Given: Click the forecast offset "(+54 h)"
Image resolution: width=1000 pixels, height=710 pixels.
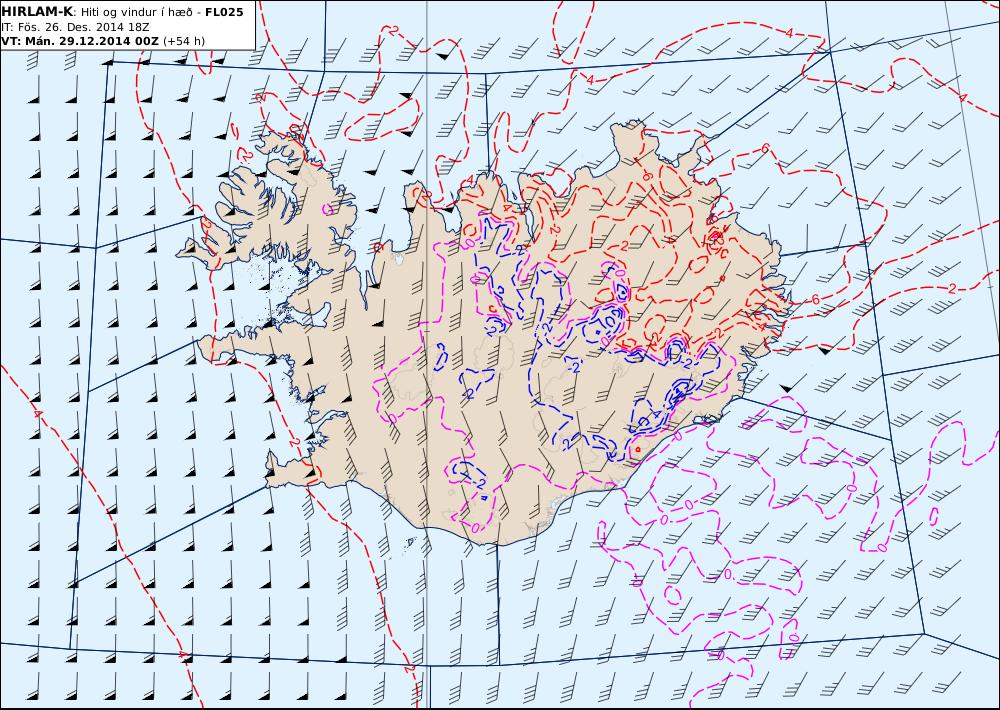Looking at the screenshot, I should click(184, 41).
